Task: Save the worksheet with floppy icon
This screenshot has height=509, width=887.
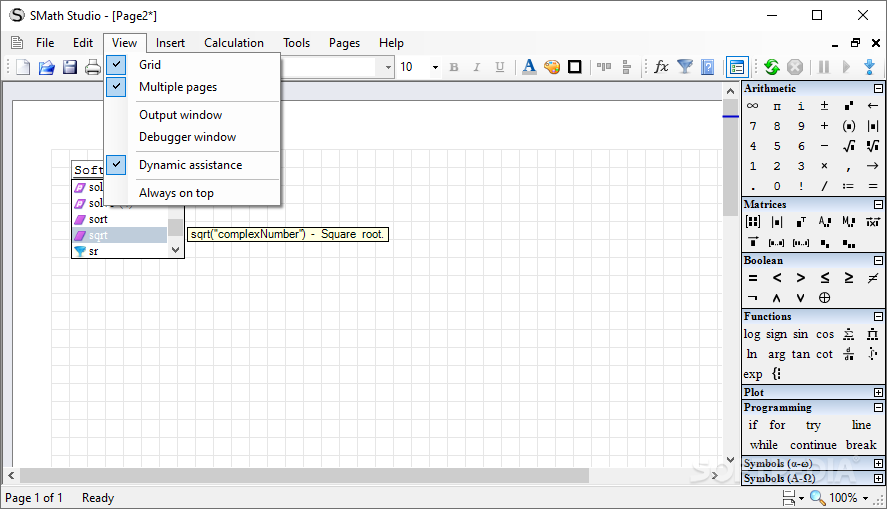Action: coord(70,67)
